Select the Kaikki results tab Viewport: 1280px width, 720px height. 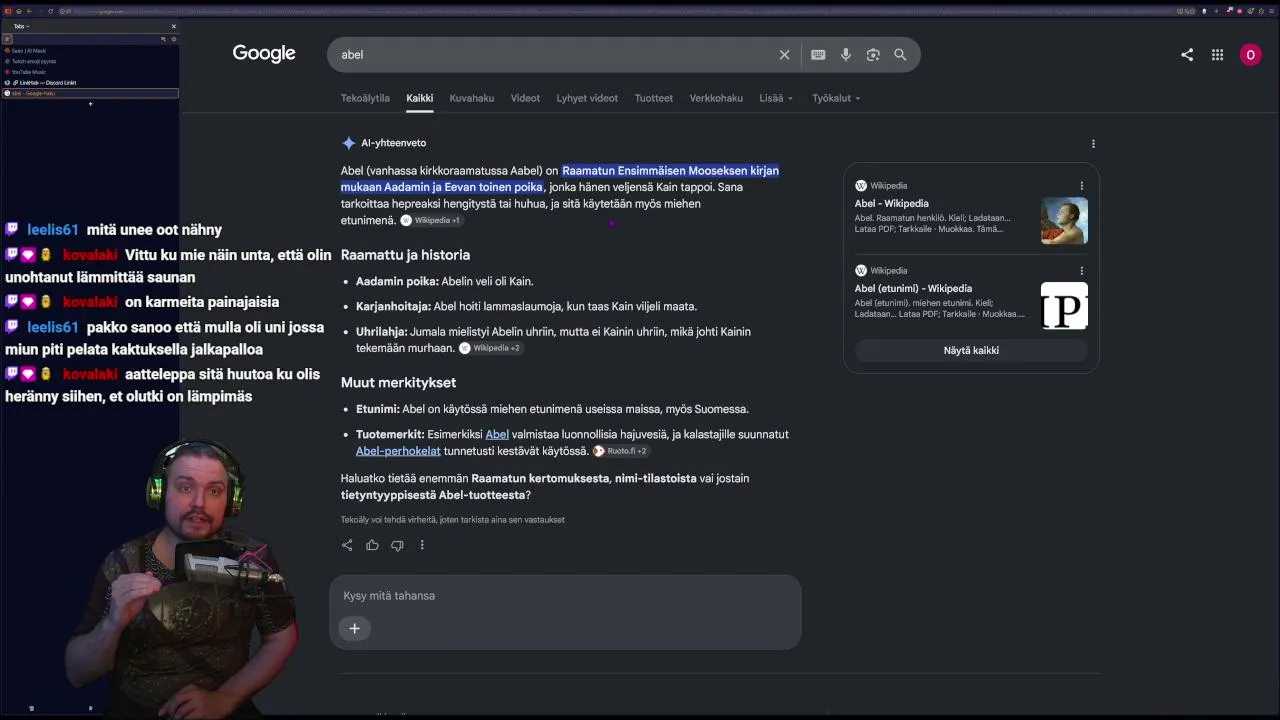pyautogui.click(x=419, y=98)
